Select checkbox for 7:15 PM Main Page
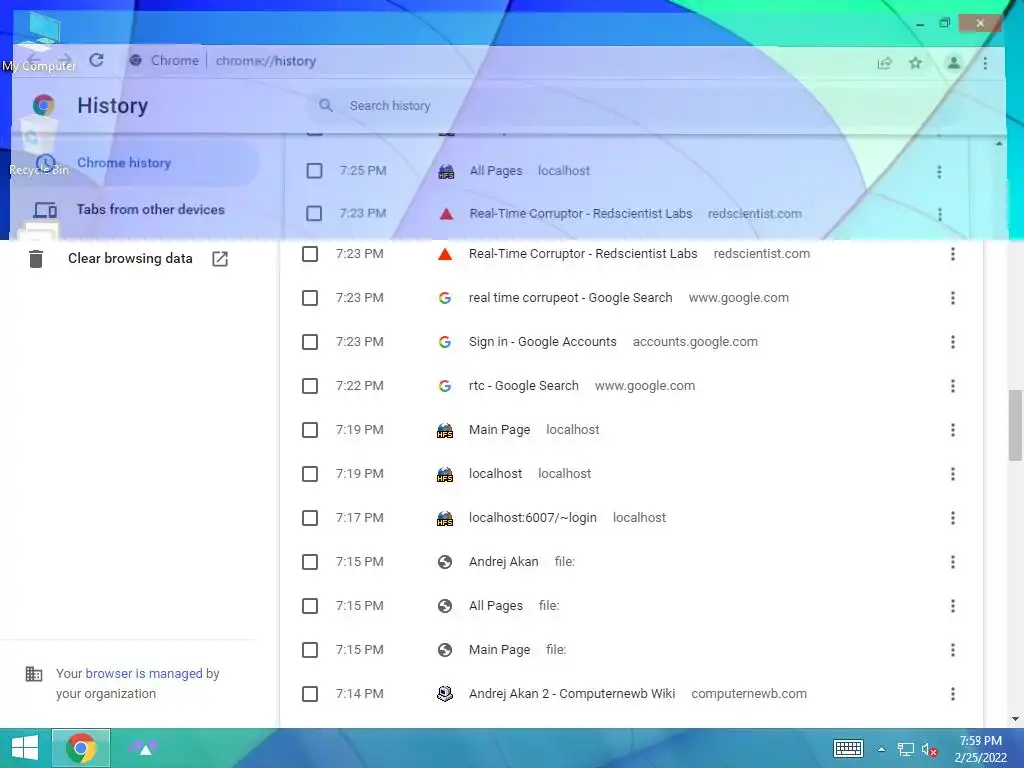Screen dimensions: 1024x768 310,650
